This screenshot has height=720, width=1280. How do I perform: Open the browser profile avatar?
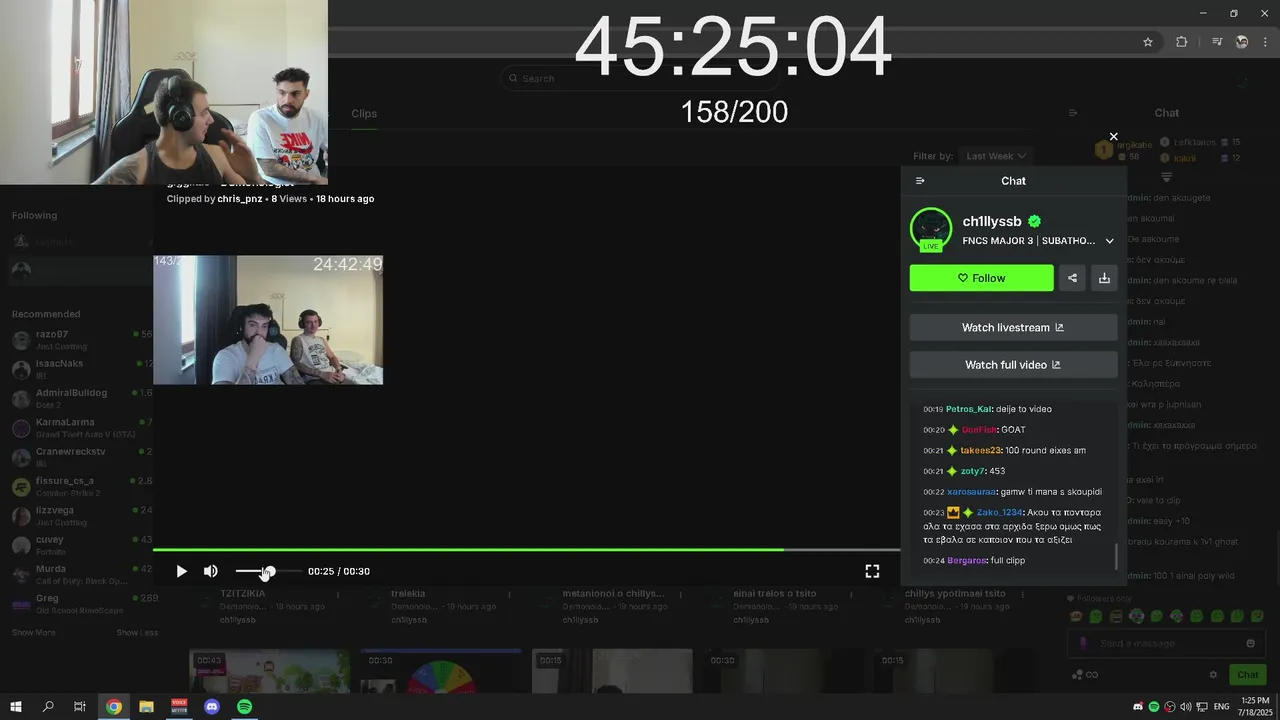pos(1242,42)
